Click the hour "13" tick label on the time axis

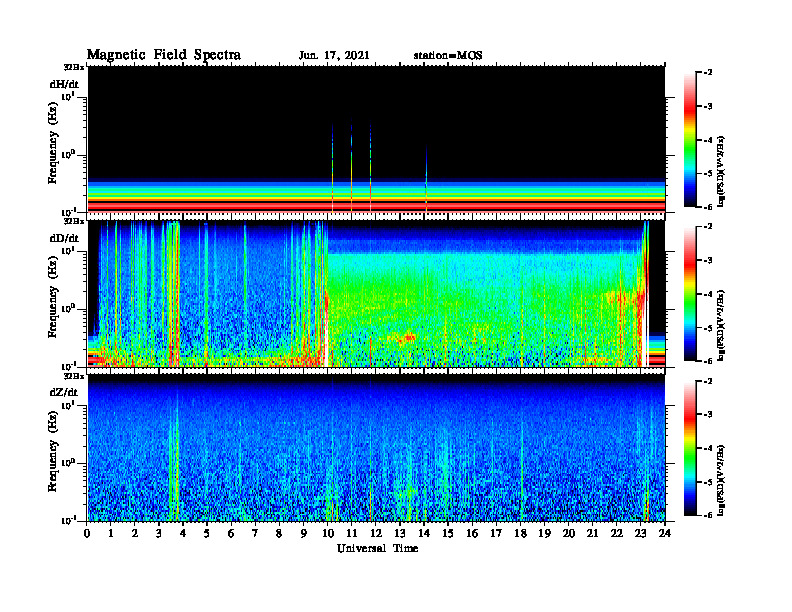(x=400, y=533)
